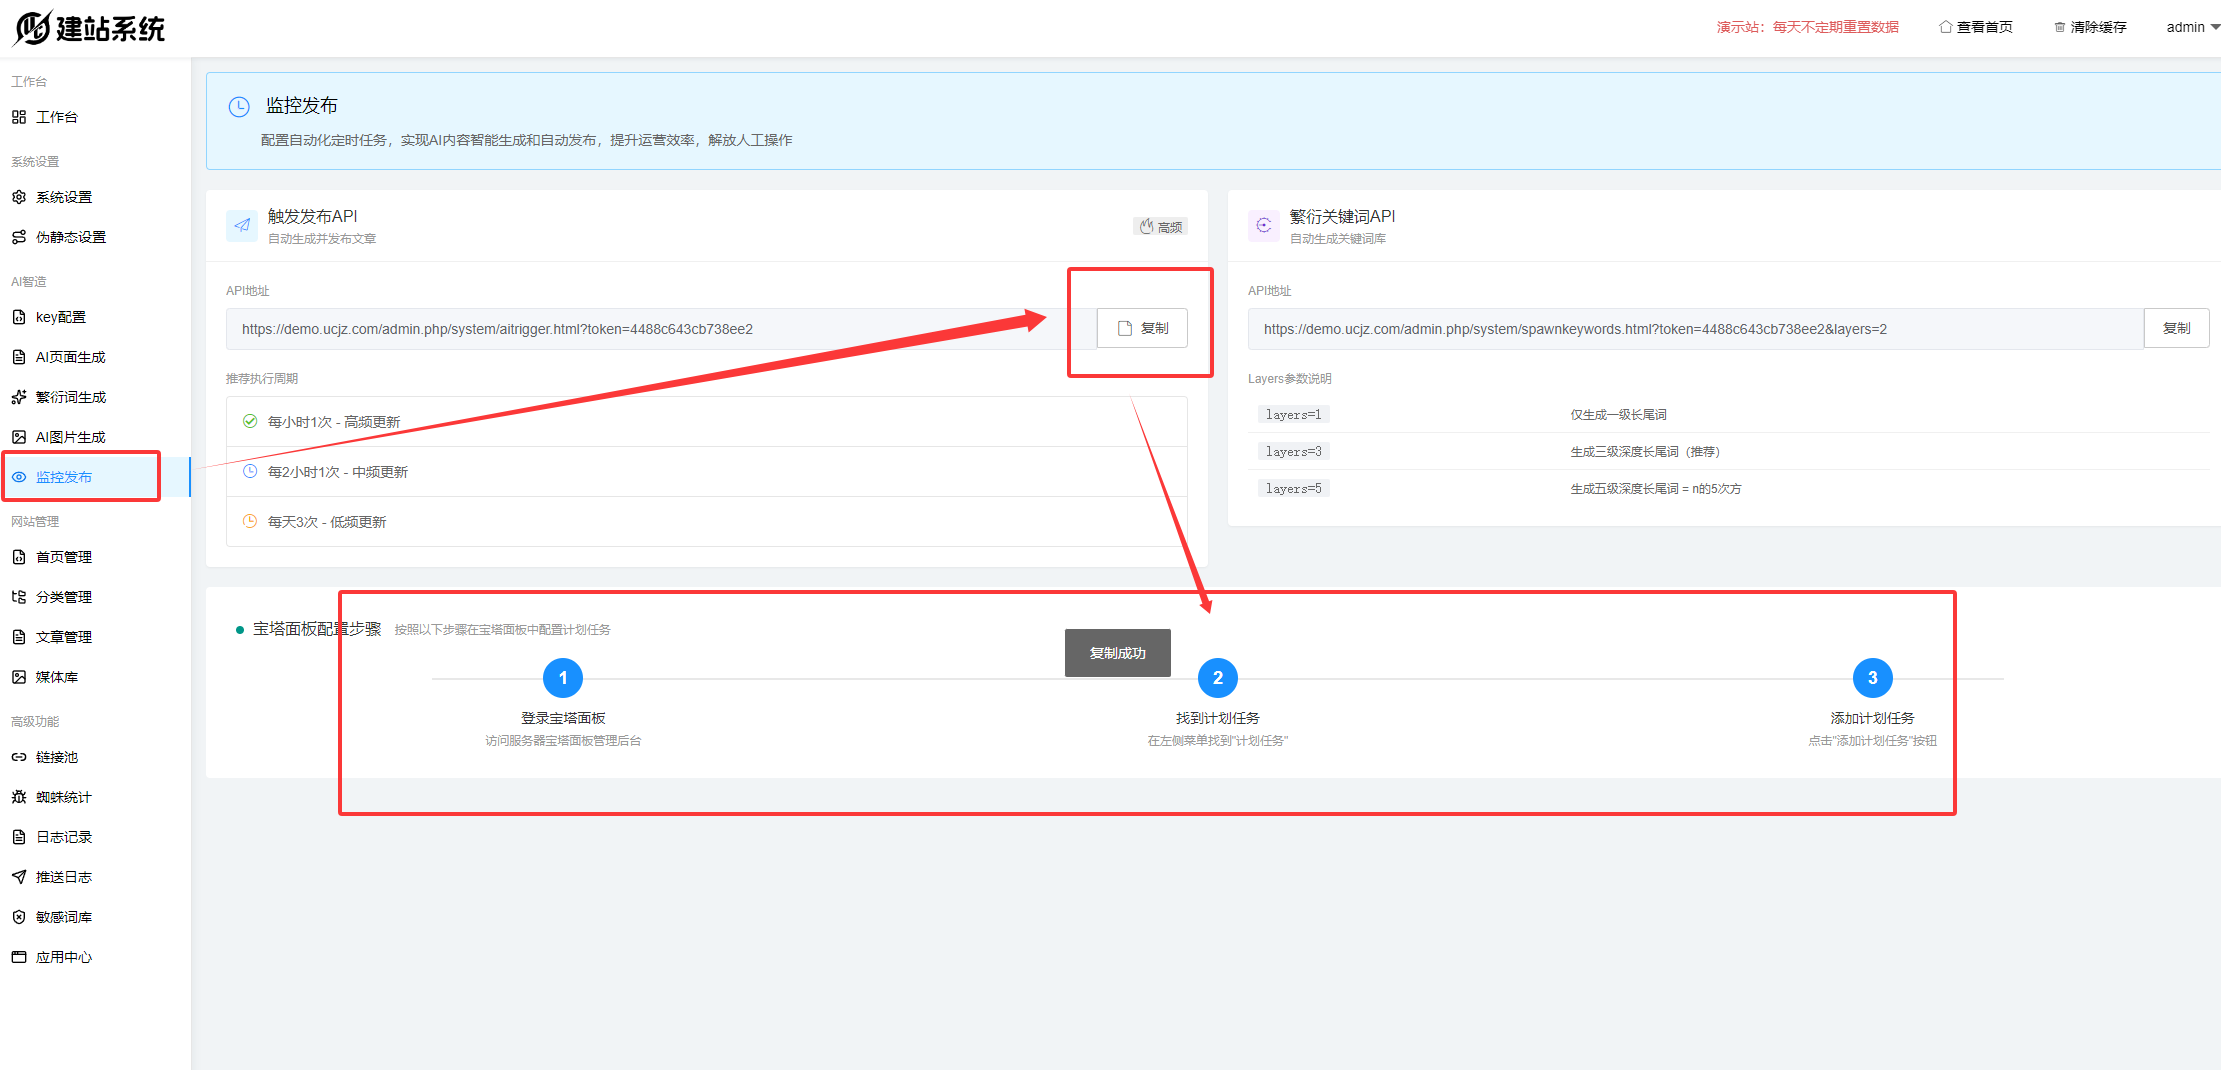This screenshot has width=2221, height=1070.
Task: Click the 工作台 grid icon
Action: tap(19, 117)
